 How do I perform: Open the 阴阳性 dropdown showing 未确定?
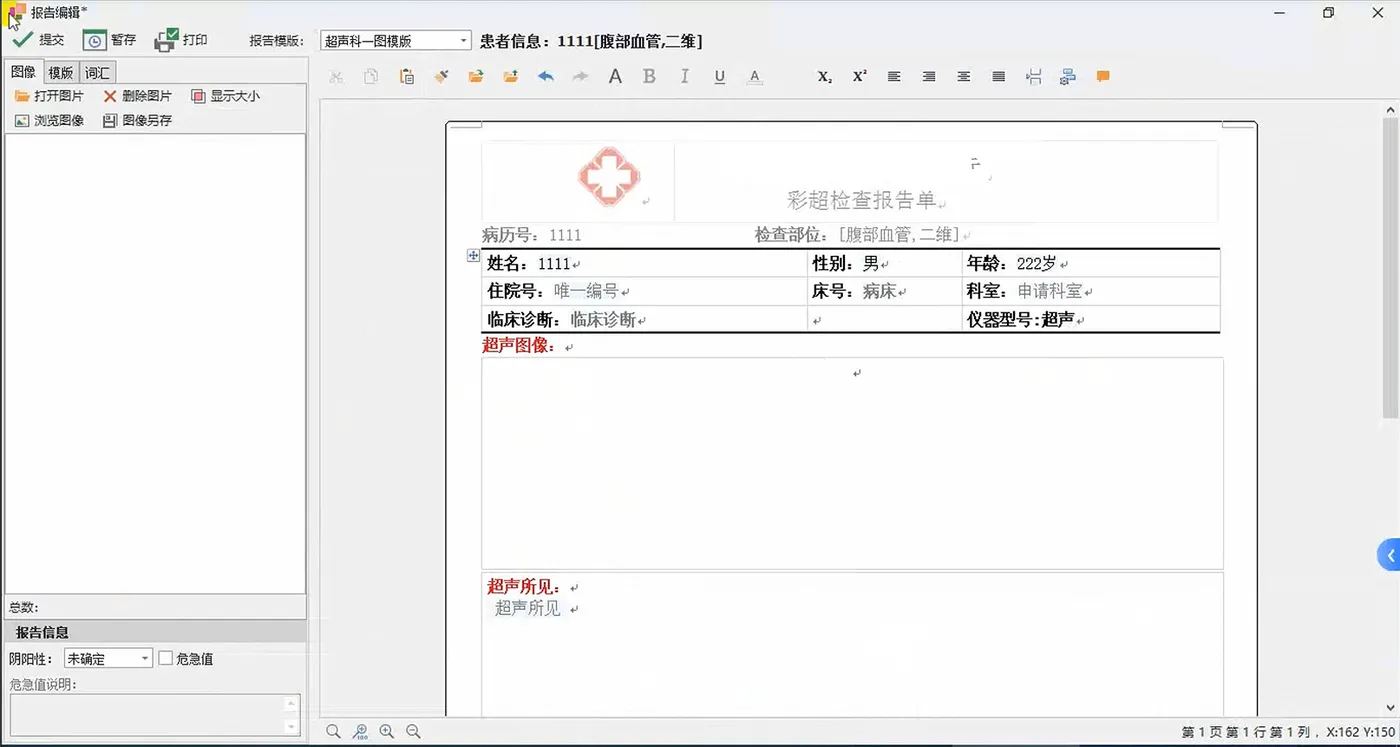[108, 658]
